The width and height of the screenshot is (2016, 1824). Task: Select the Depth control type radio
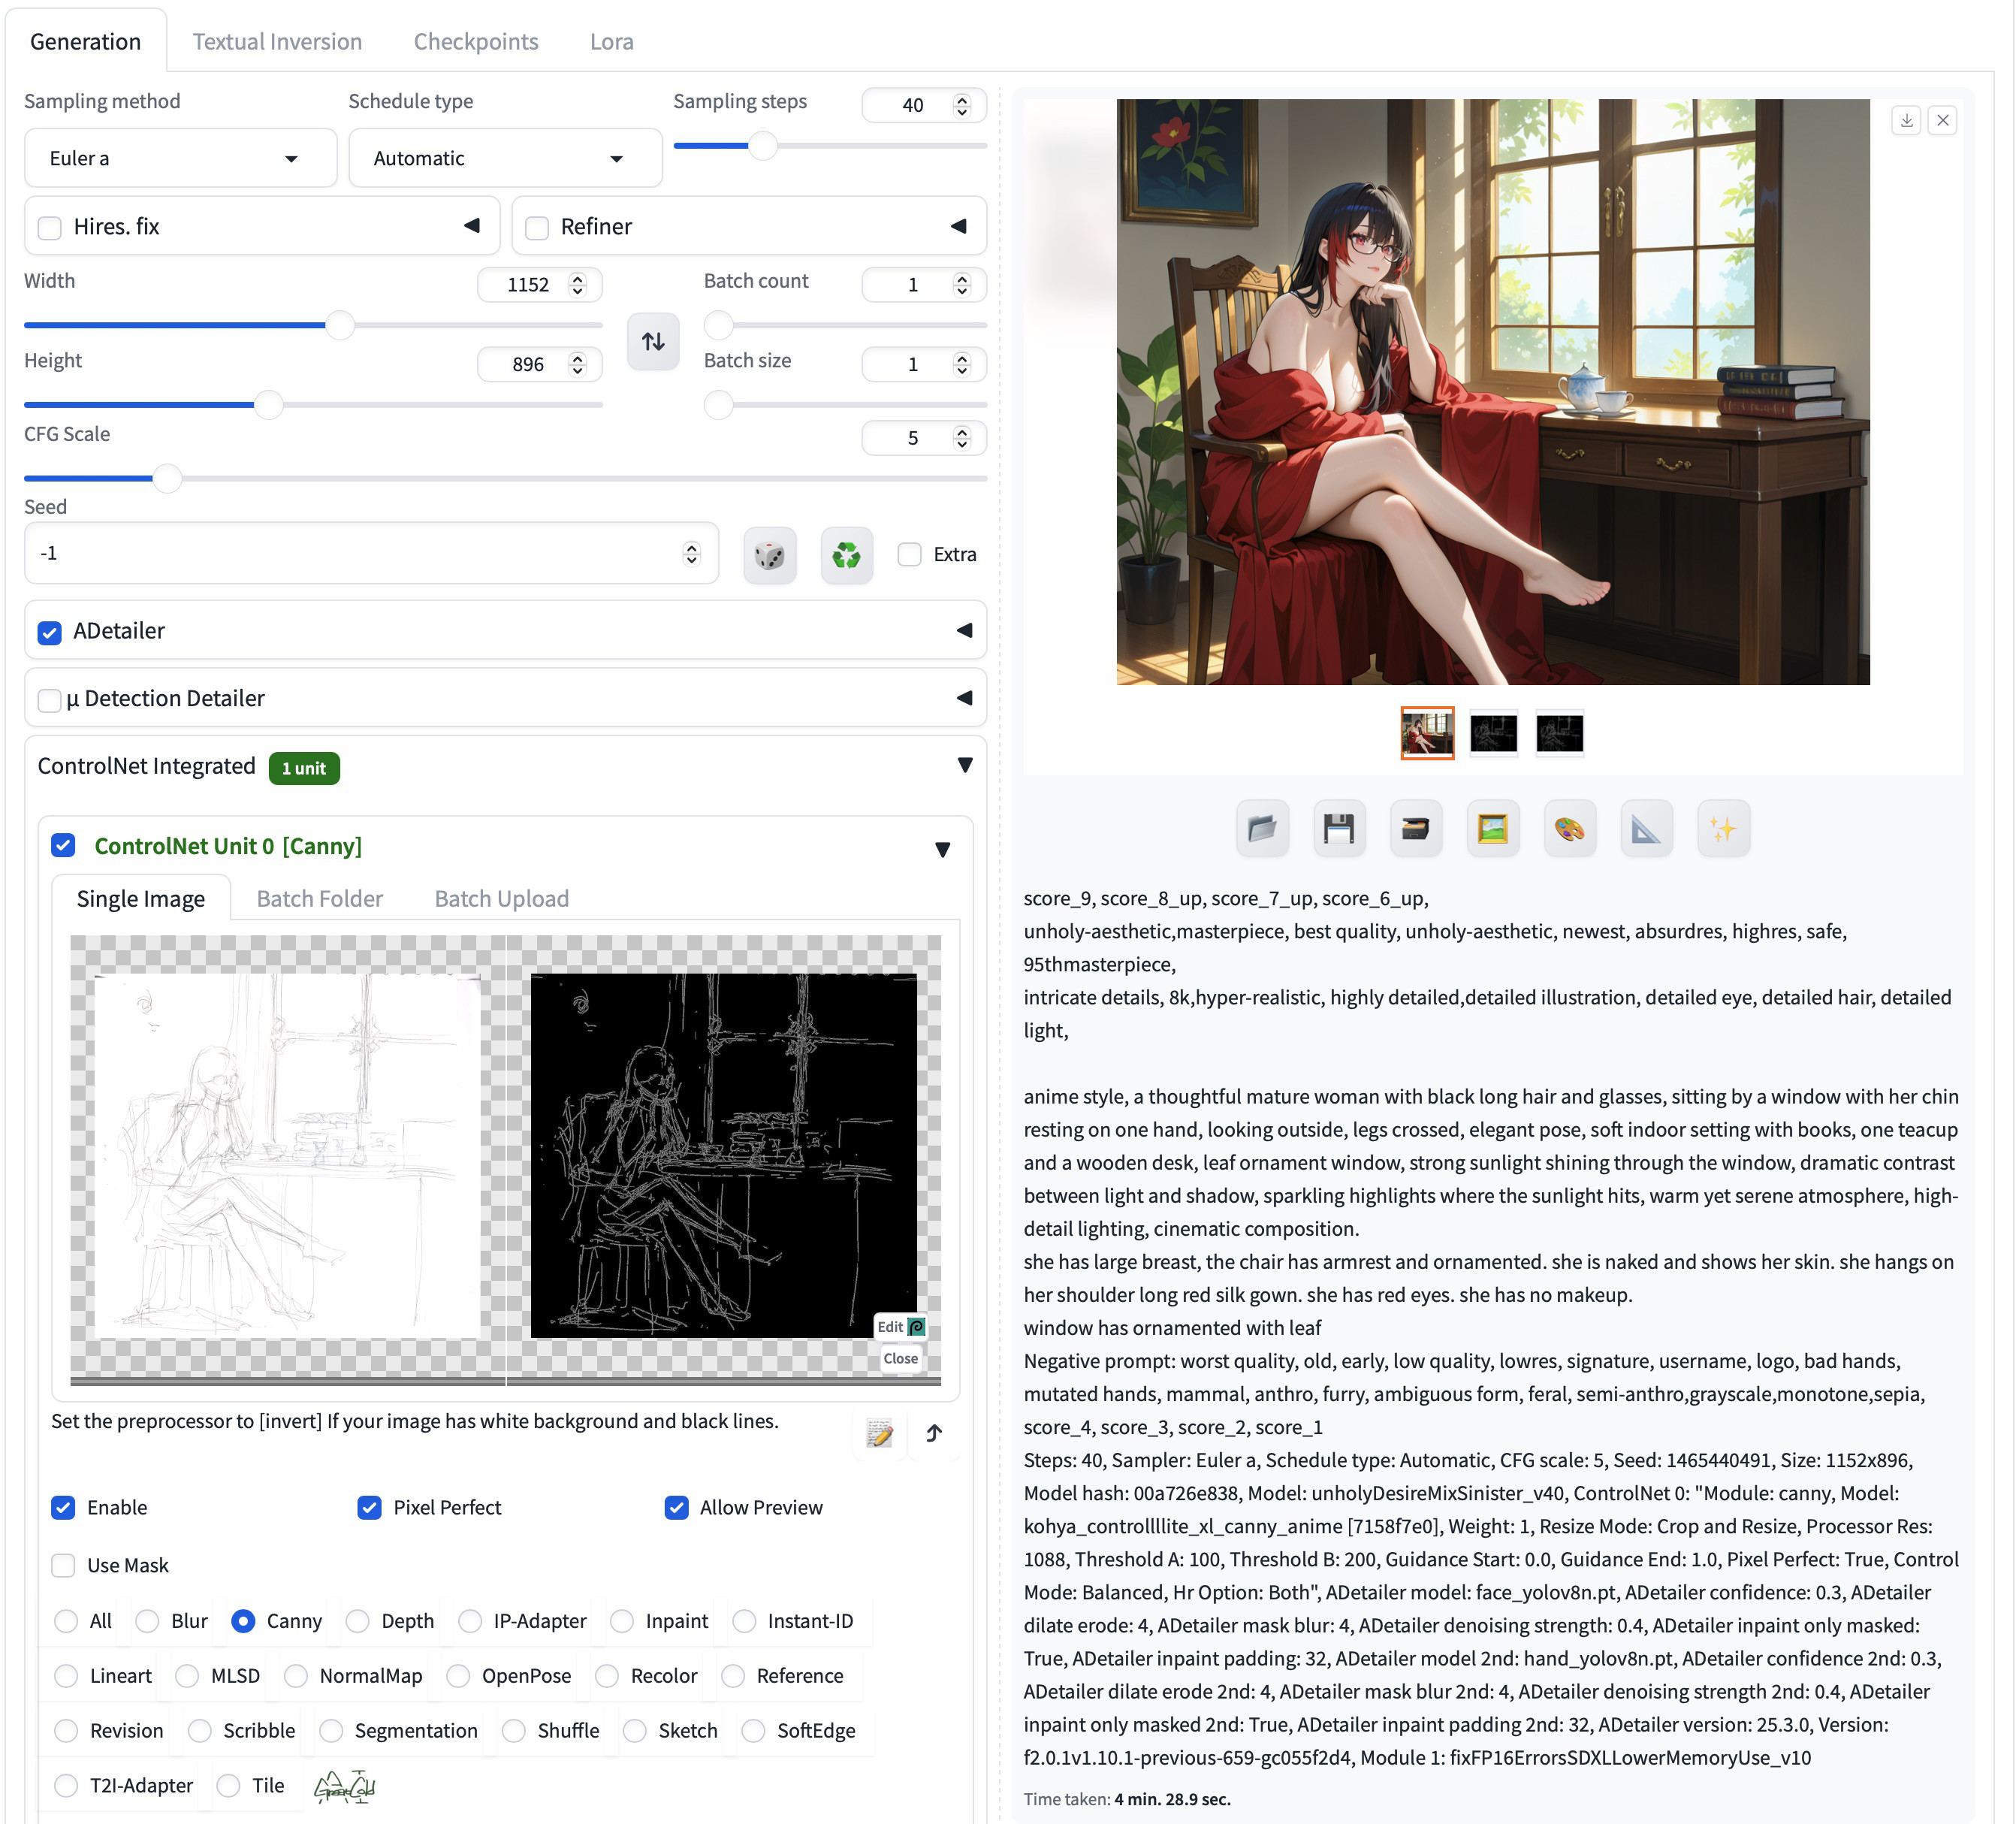[x=358, y=1621]
